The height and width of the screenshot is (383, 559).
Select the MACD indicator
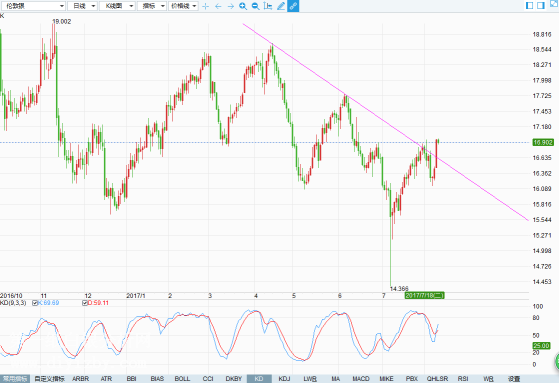pos(361,379)
